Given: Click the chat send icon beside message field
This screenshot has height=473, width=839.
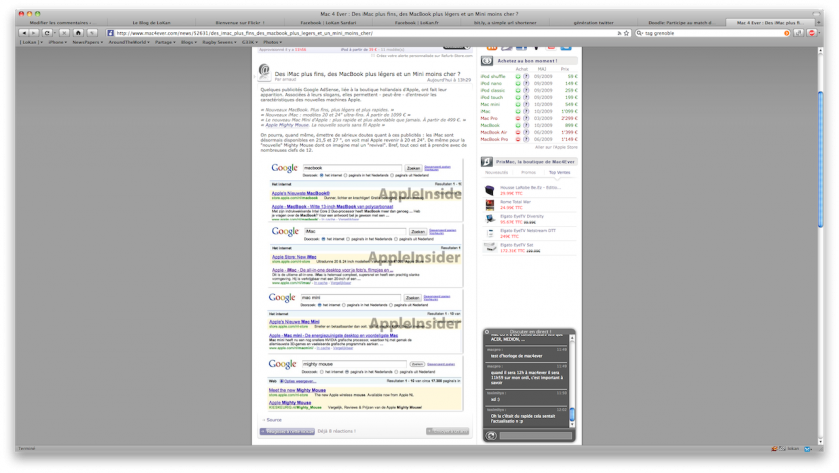Looking at the screenshot, I should (491, 436).
